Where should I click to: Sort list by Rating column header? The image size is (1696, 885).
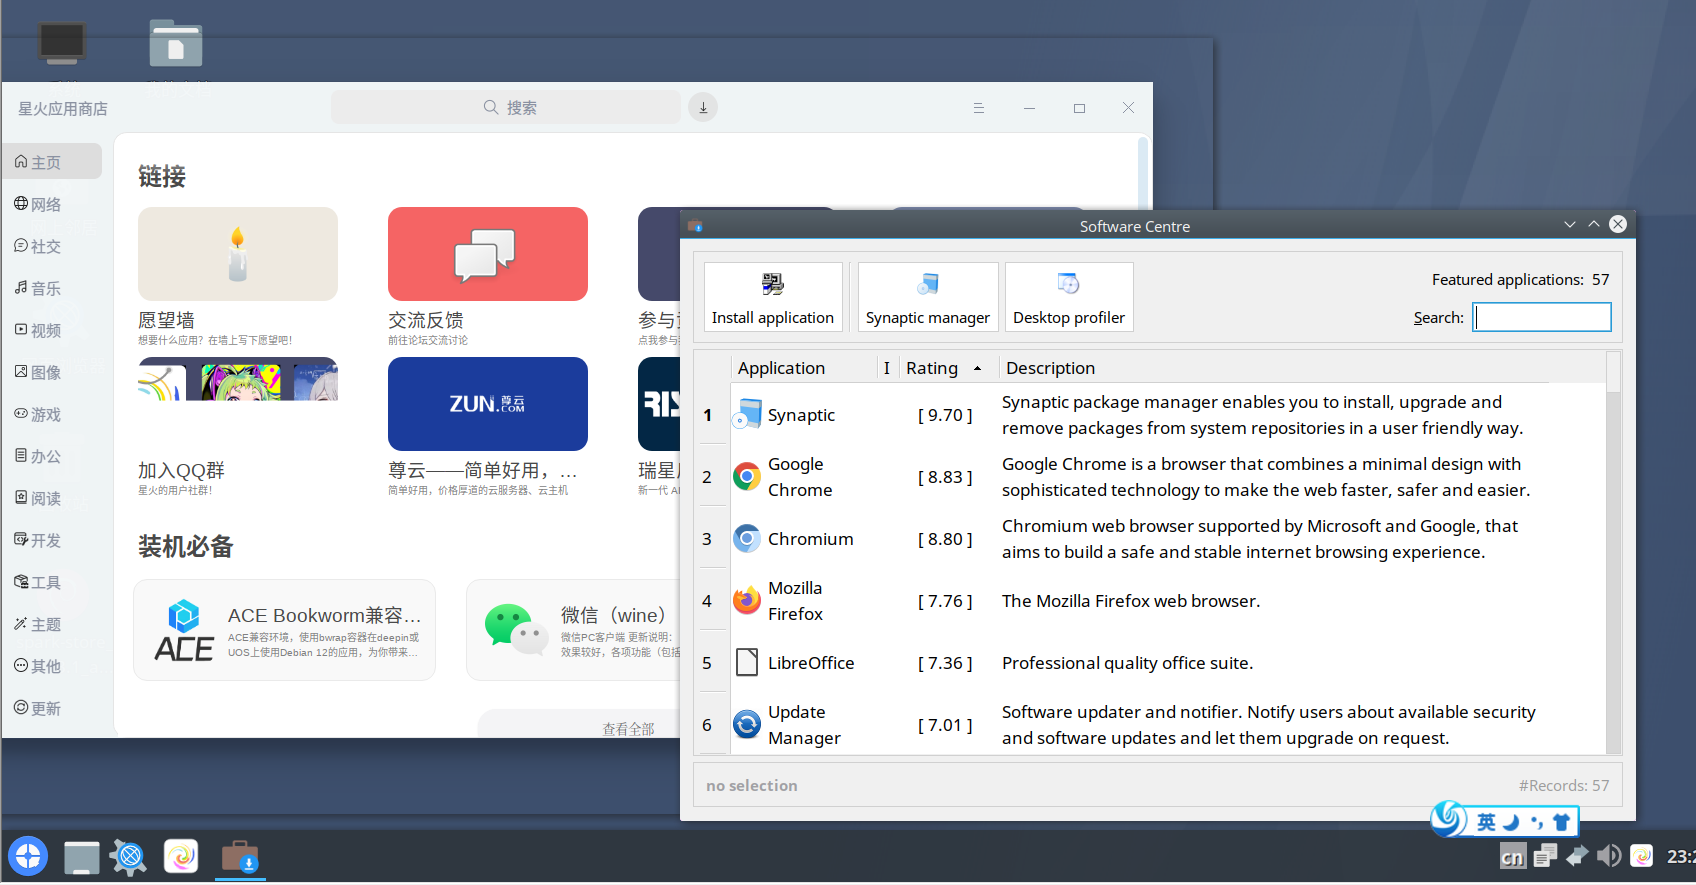[932, 368]
